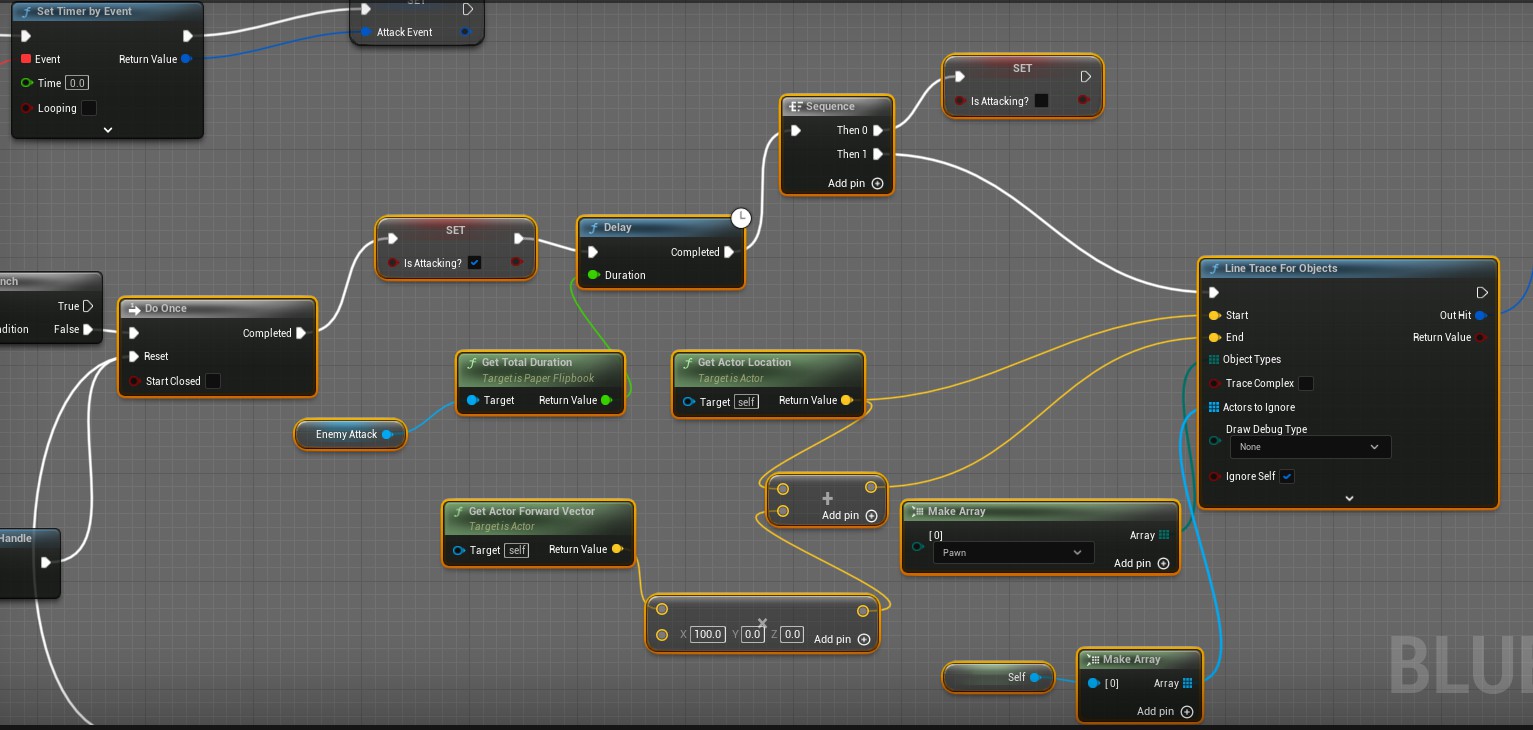Click Add pin icon on add vector node
Viewport: 1533px width, 730px height.
(x=871, y=516)
